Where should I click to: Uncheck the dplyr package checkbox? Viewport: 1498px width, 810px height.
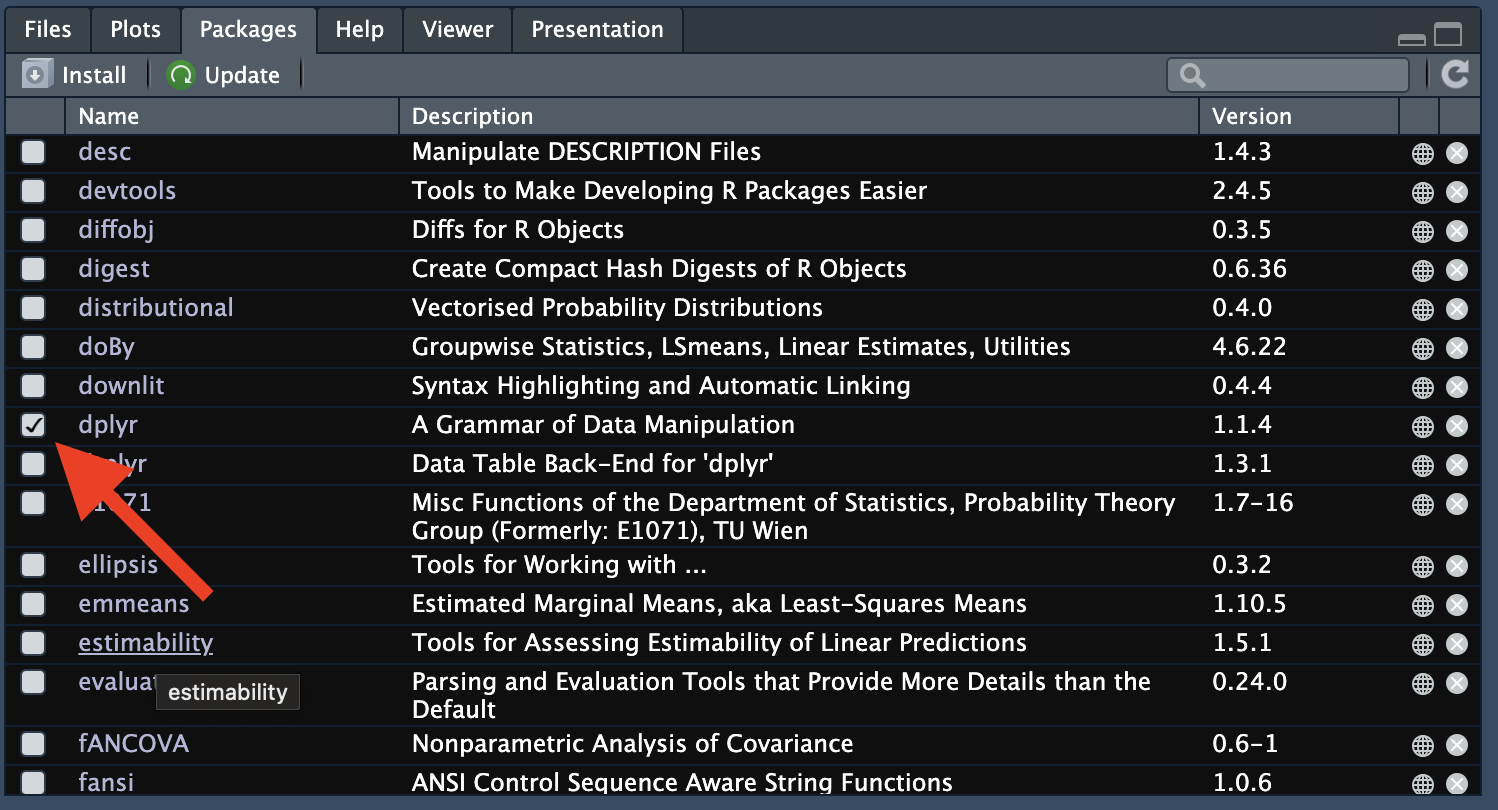pyautogui.click(x=34, y=425)
